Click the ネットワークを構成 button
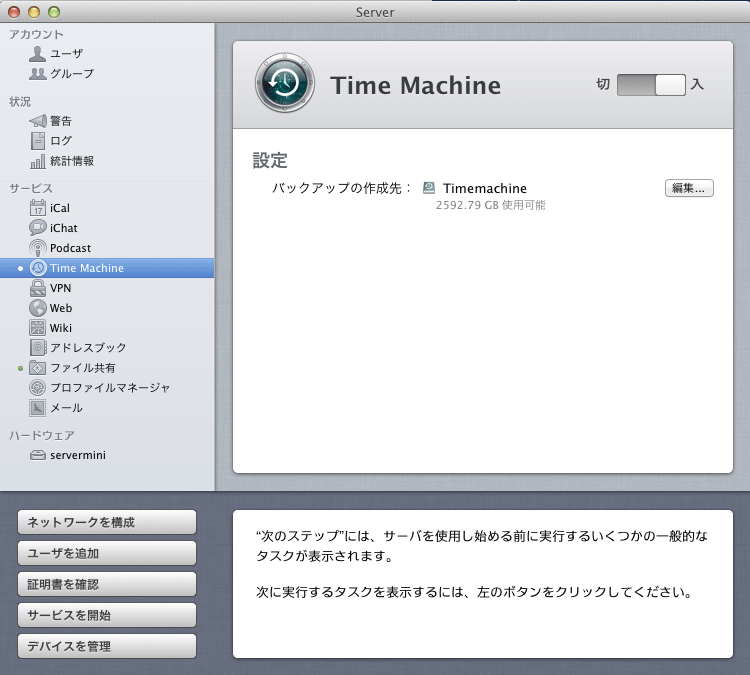The width and height of the screenshot is (750, 675). 107,522
